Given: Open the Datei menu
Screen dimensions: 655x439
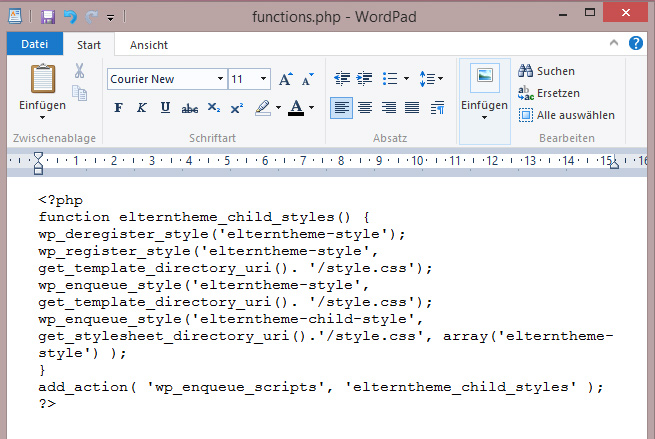Looking at the screenshot, I should pos(35,44).
